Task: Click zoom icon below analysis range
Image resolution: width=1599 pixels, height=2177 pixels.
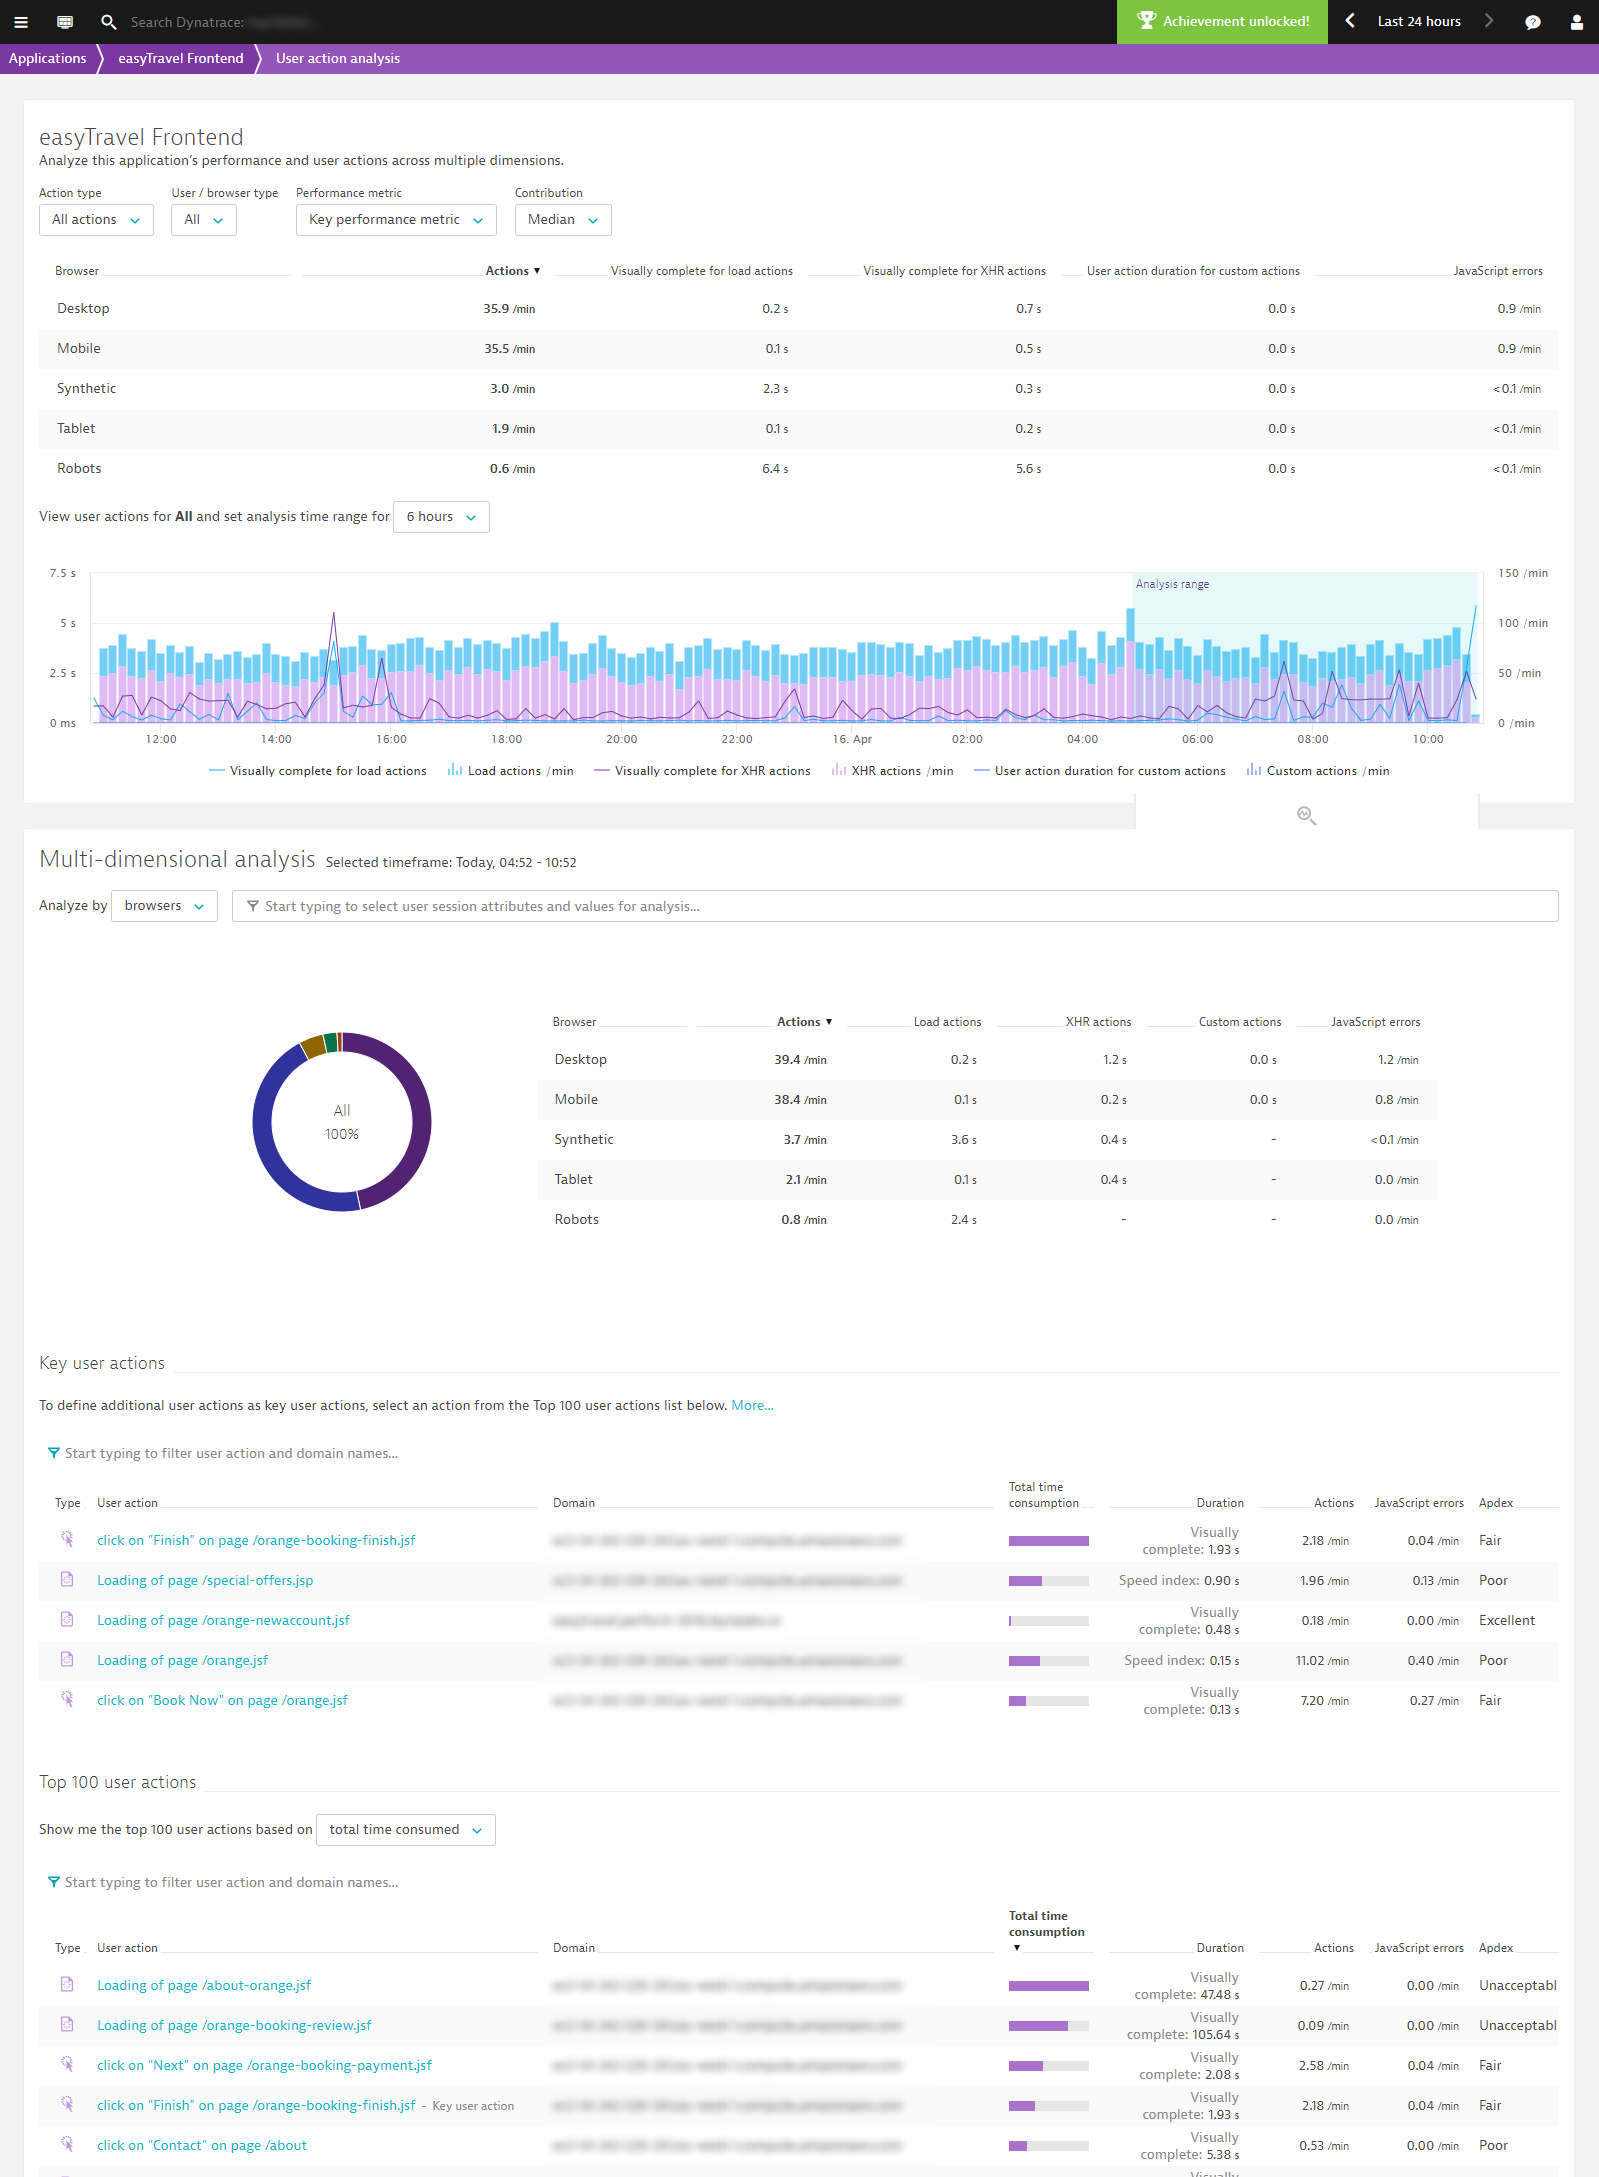Action: (1306, 816)
